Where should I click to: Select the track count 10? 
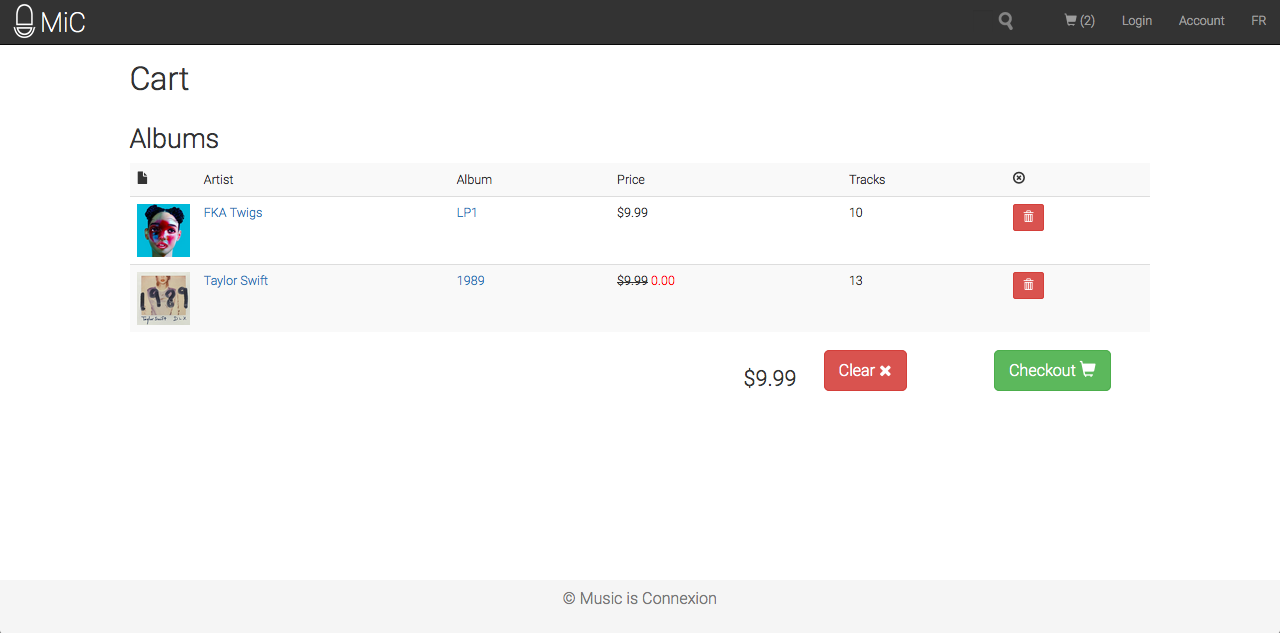(x=856, y=212)
